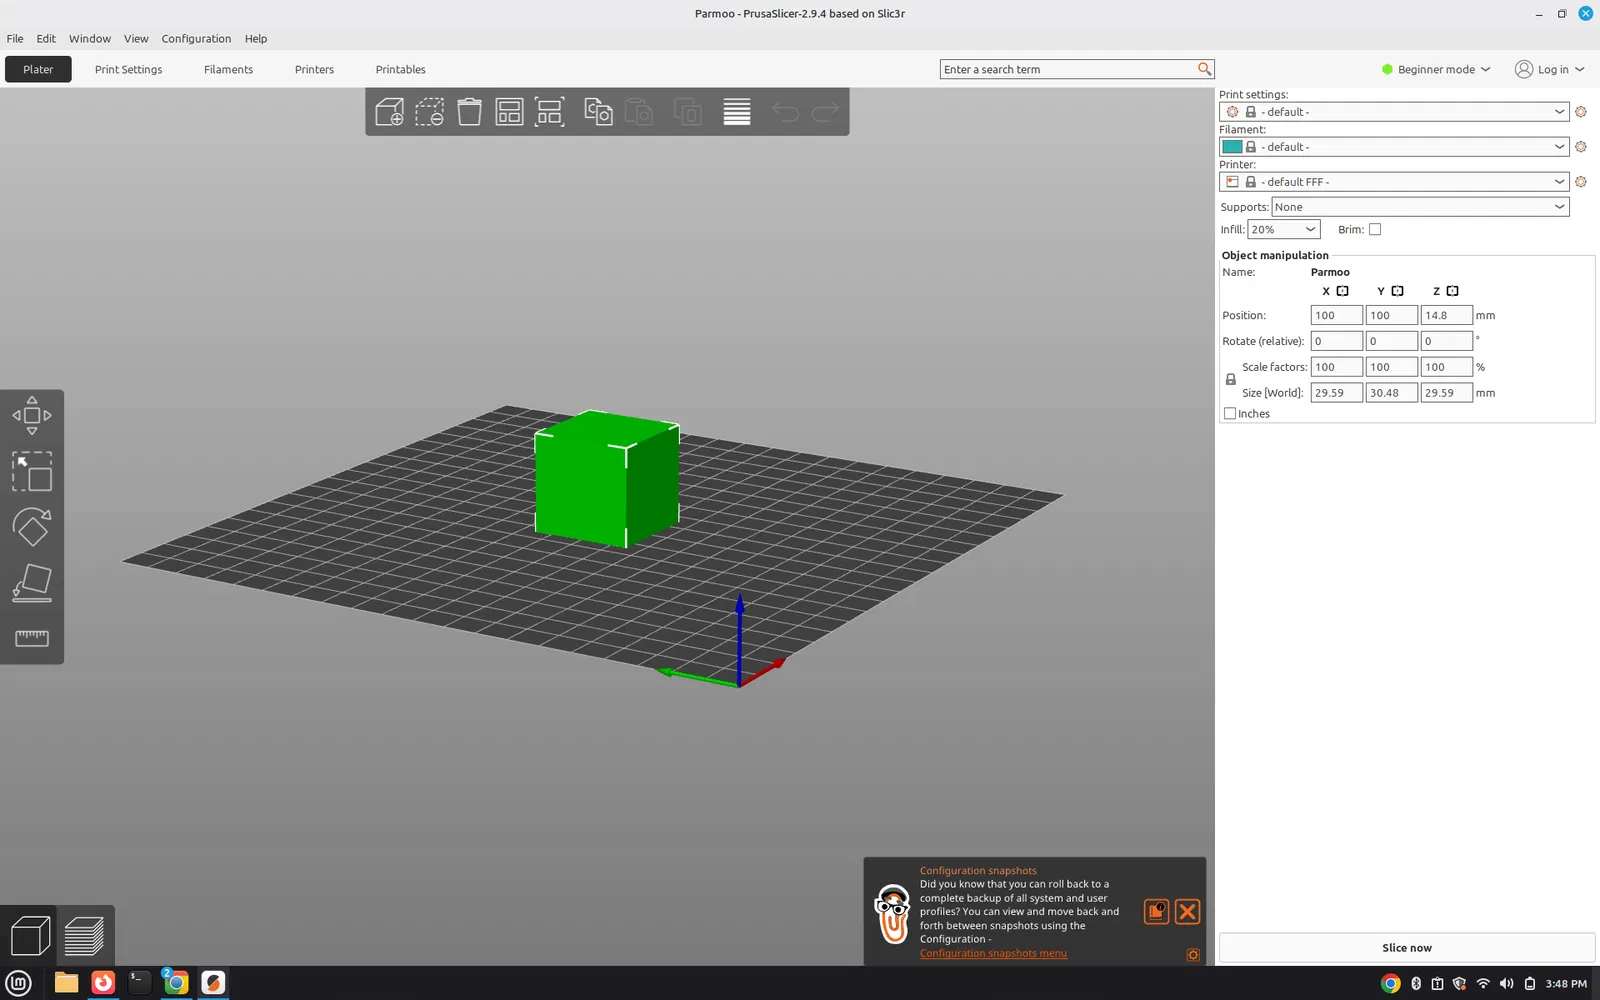Viewport: 1600px width, 1000px height.
Task: Open the Print settings preset dropdown
Action: [1394, 112]
